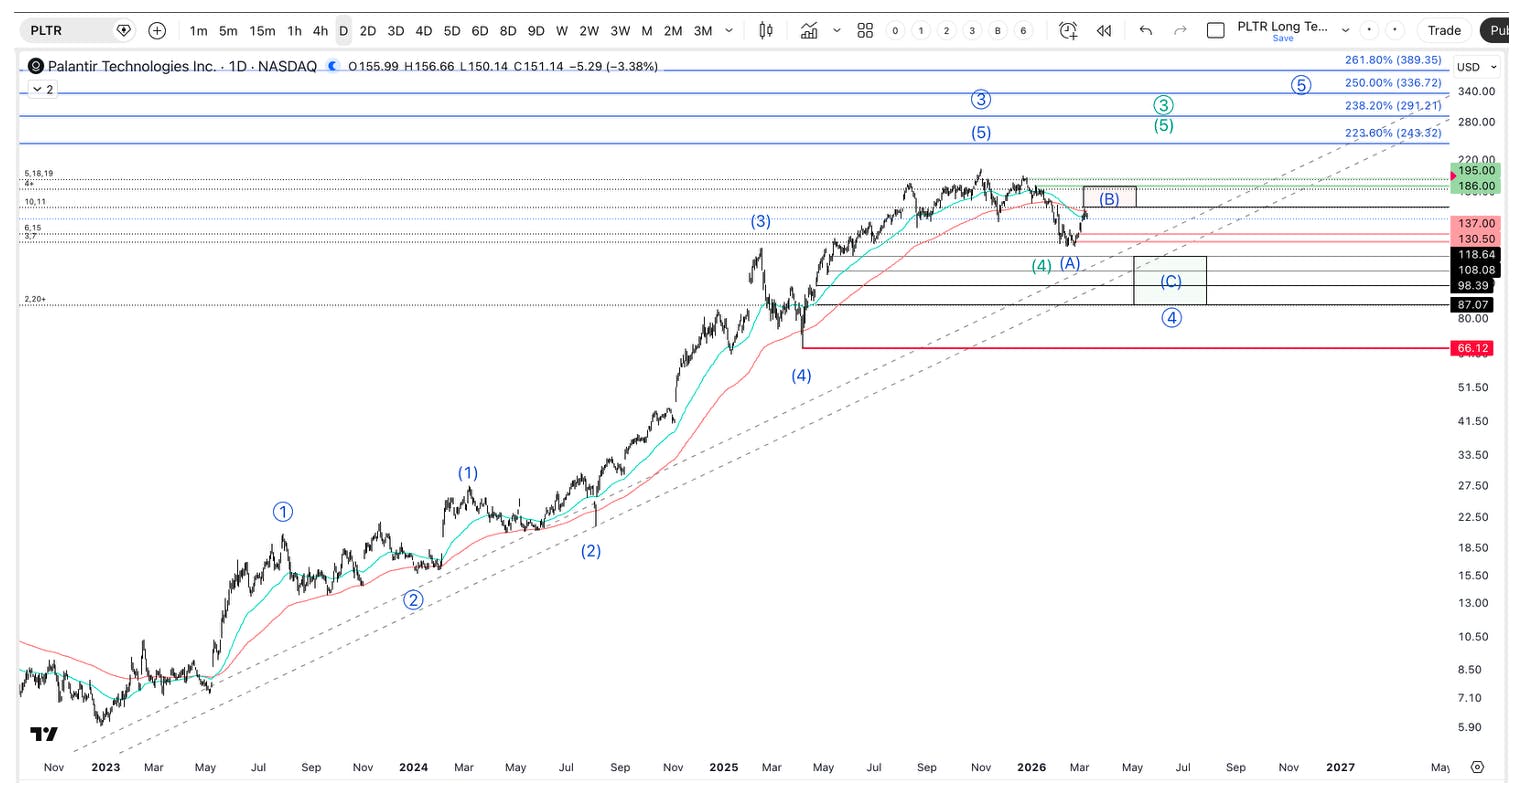Switch to the M monthly interval
Screen dimensions: 1524x806
coord(647,30)
